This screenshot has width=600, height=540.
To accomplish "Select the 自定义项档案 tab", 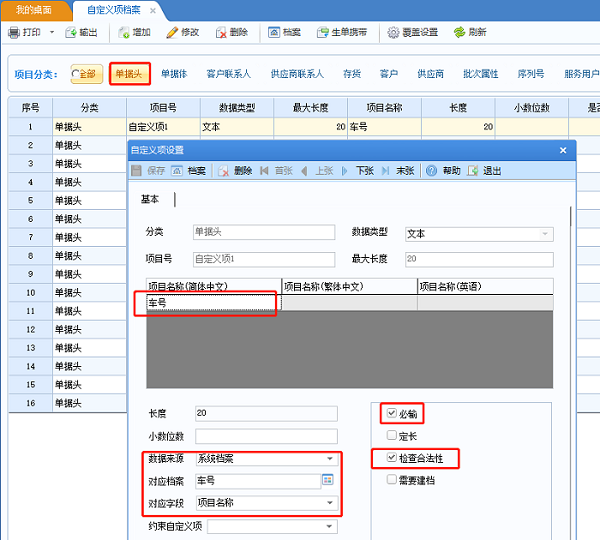I will click(114, 10).
